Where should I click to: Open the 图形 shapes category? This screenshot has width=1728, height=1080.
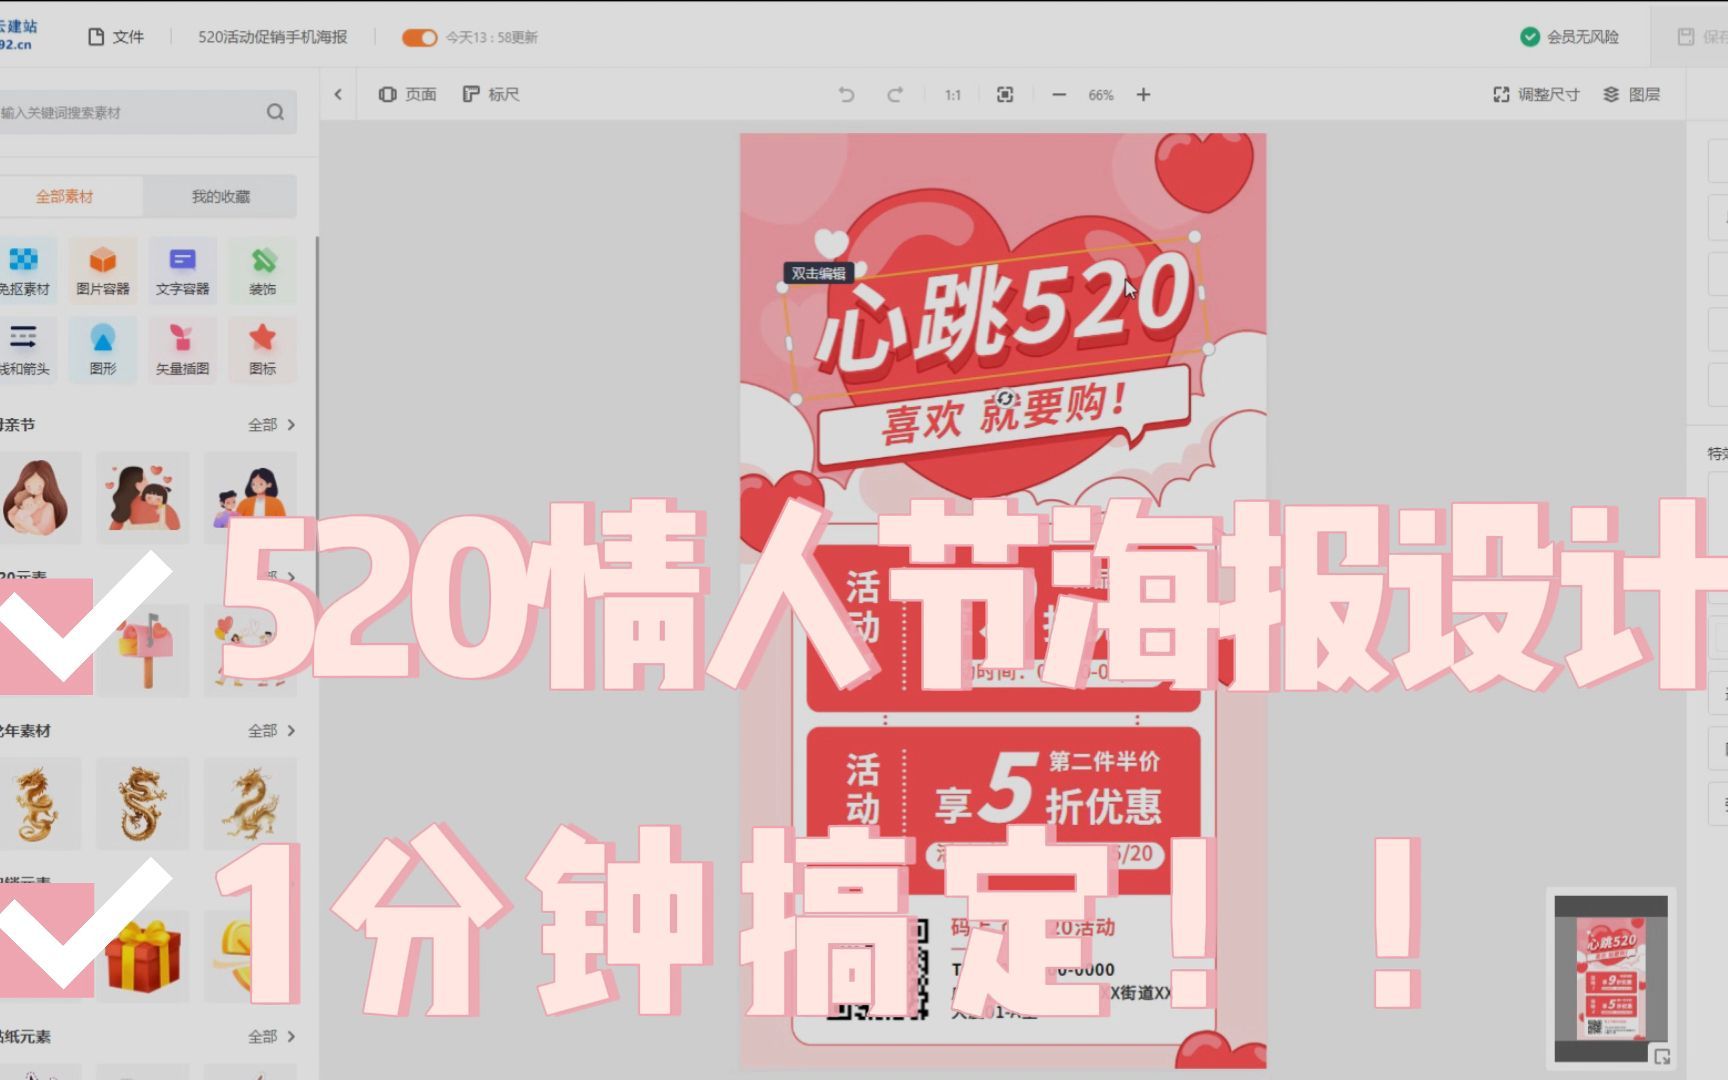pyautogui.click(x=103, y=348)
